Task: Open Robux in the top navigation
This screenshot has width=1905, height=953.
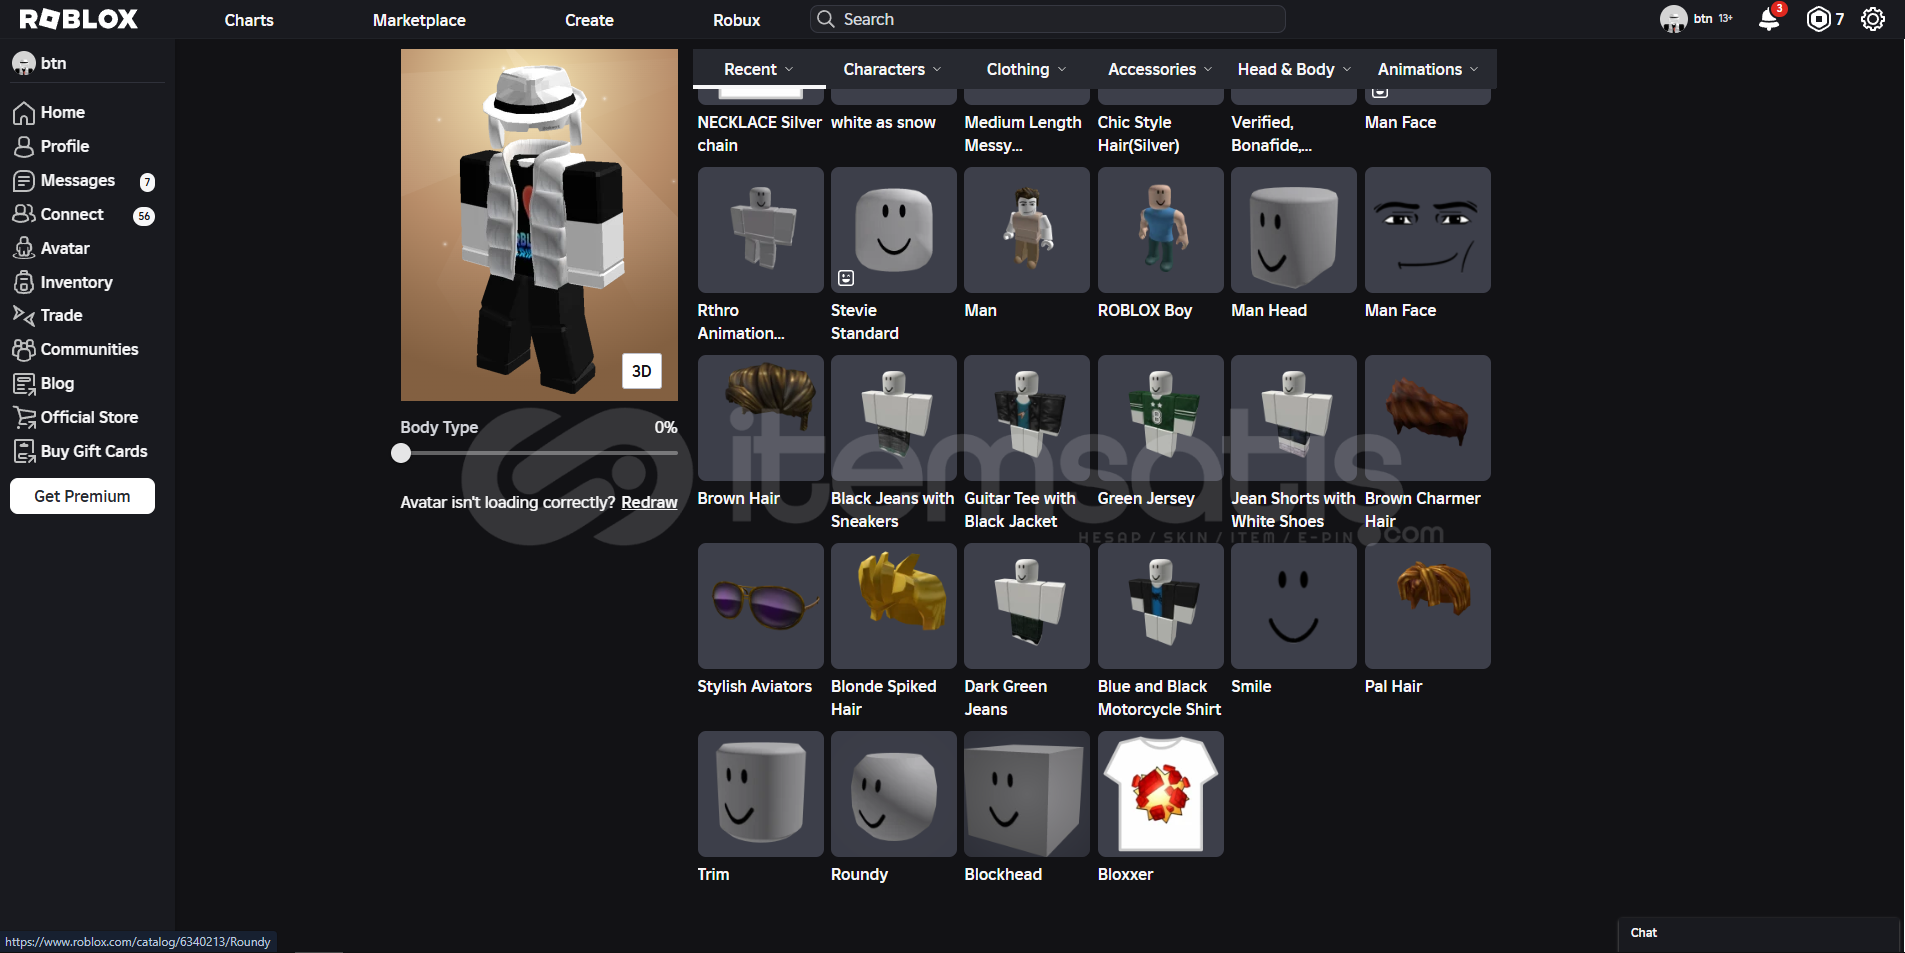Action: coord(737,20)
